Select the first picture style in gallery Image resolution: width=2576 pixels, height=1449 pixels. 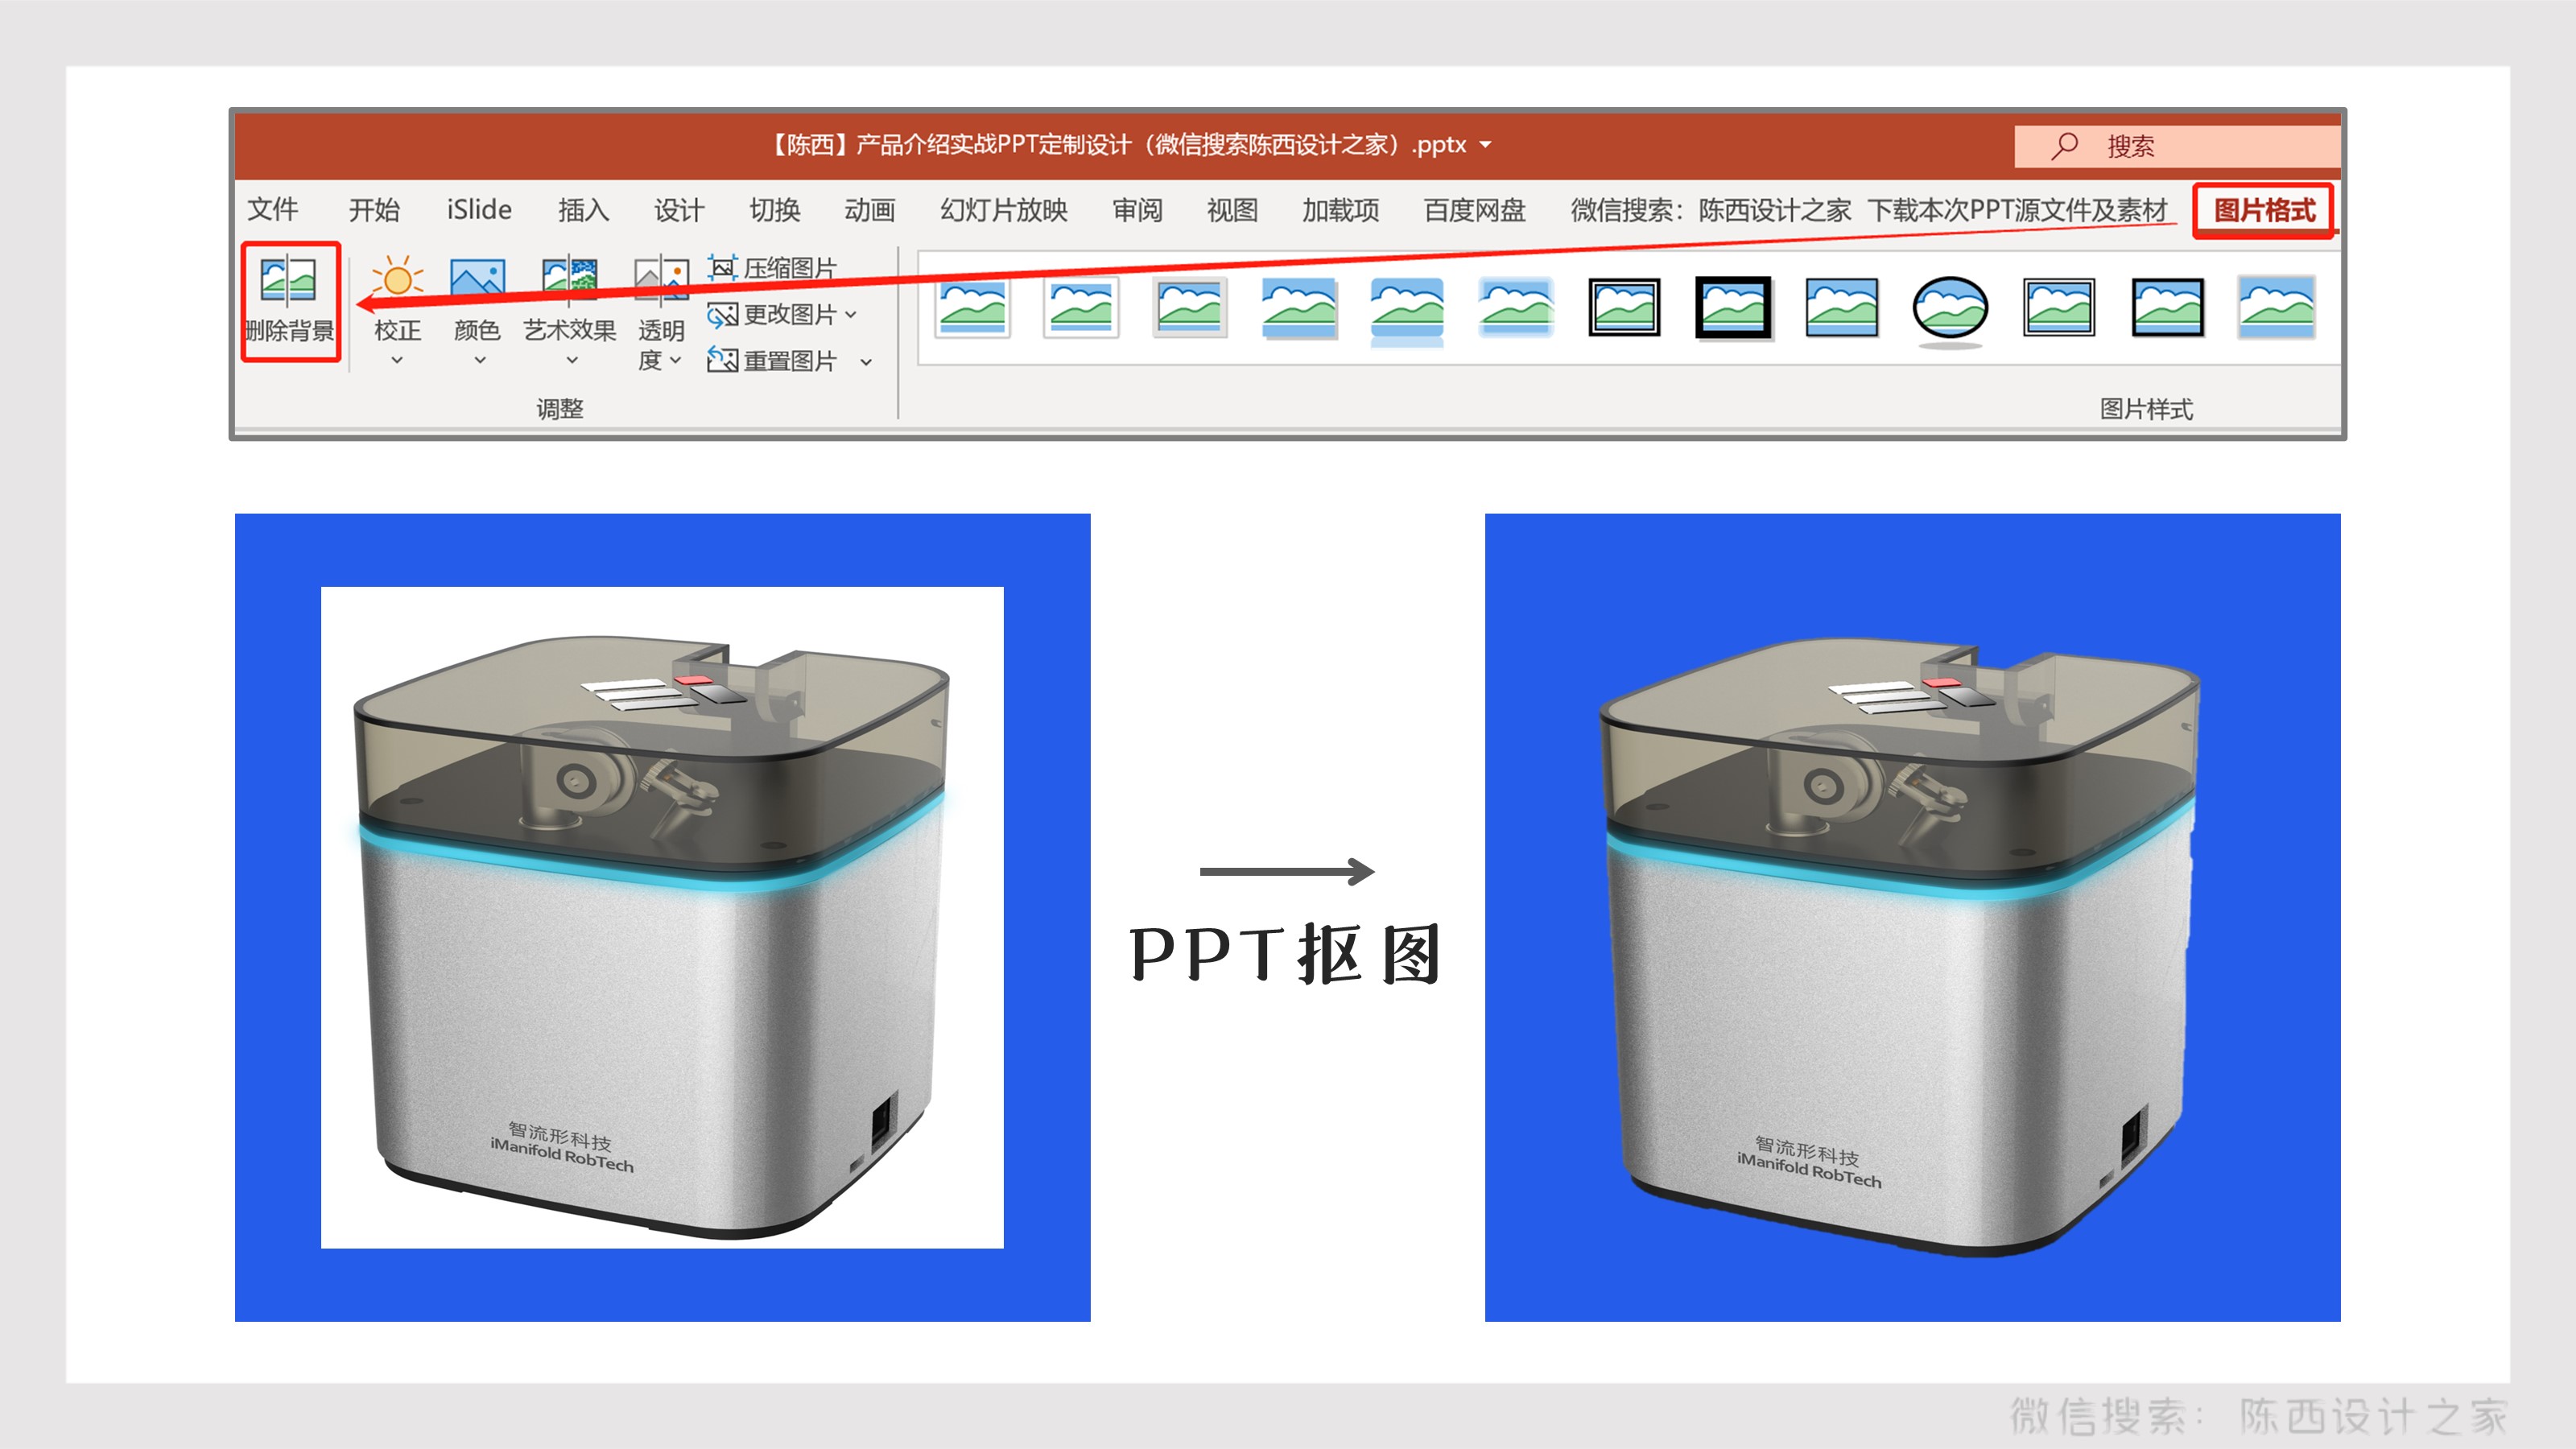point(972,307)
